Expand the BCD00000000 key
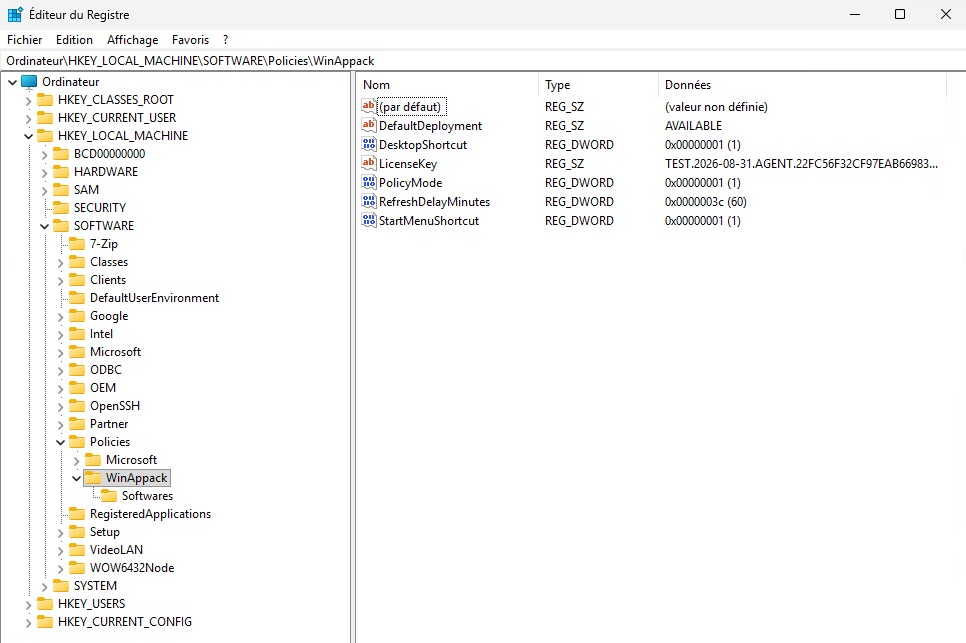 coord(44,155)
